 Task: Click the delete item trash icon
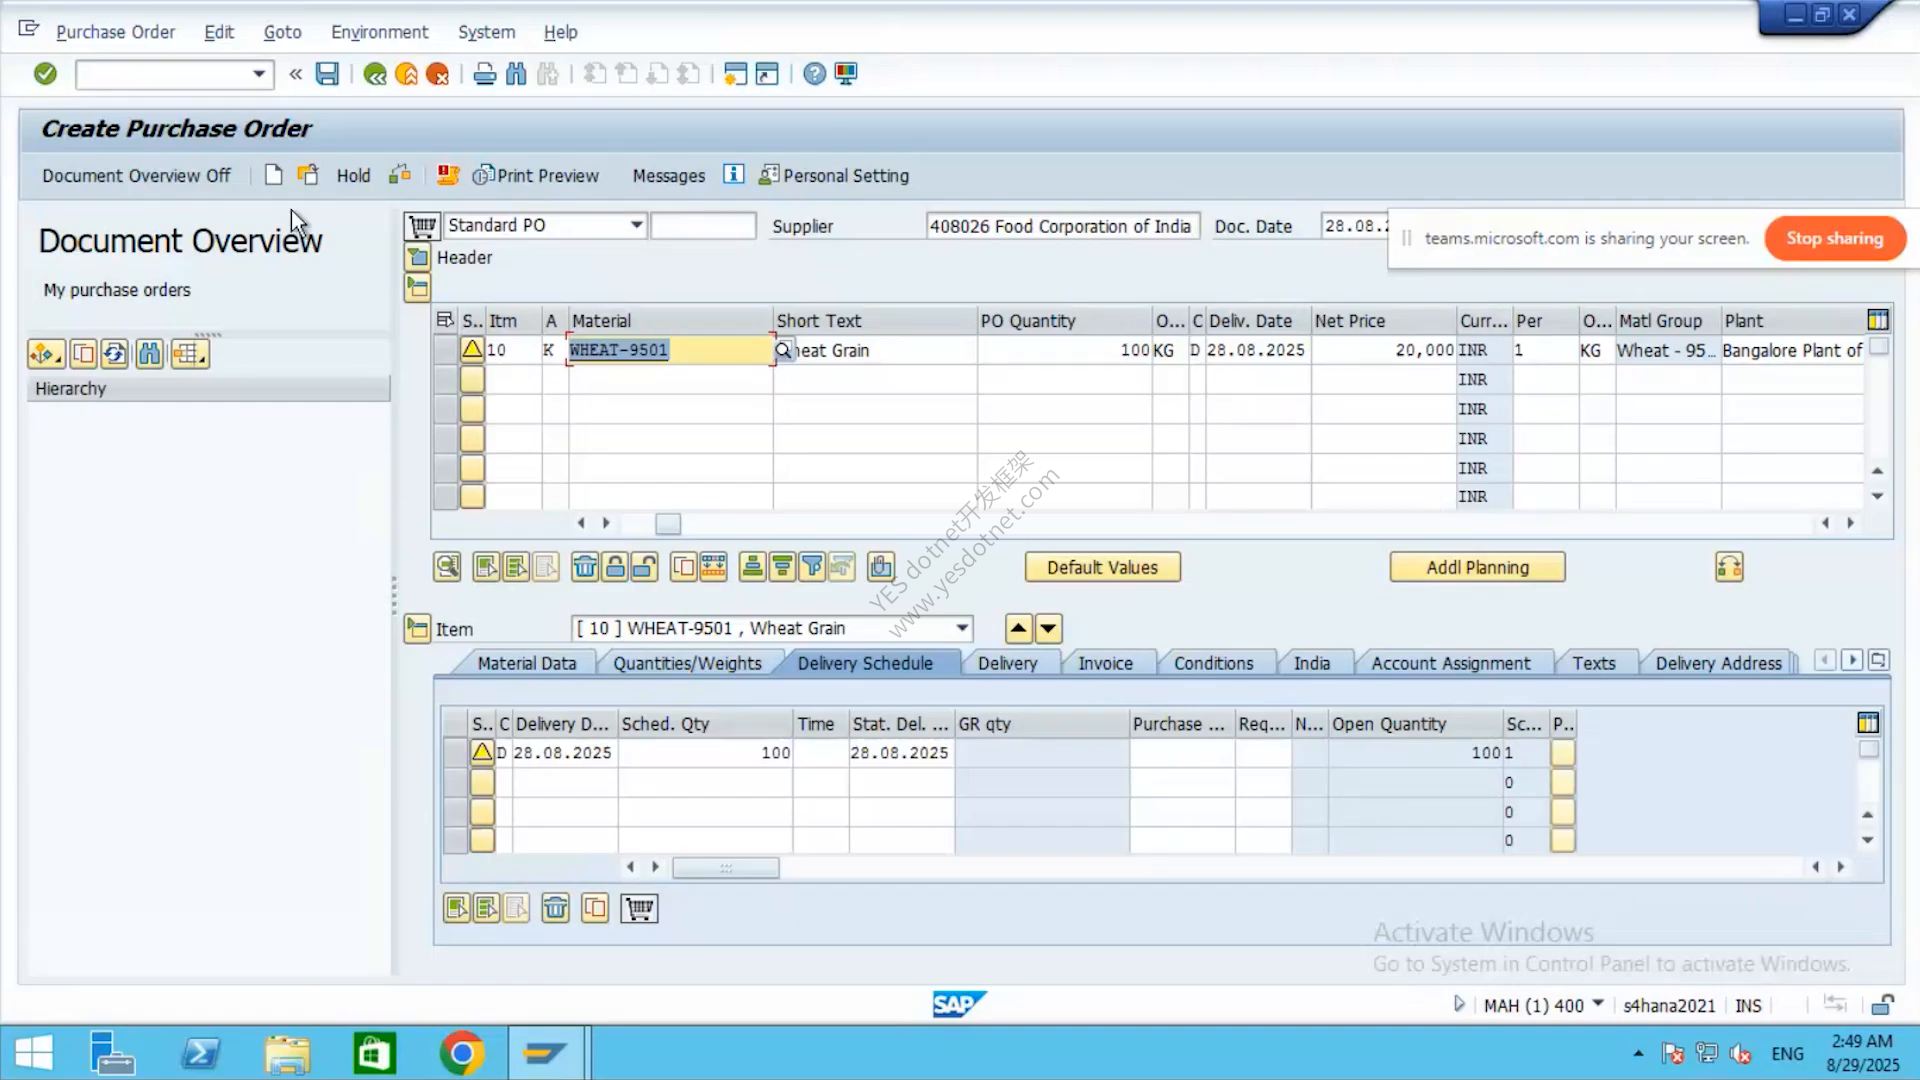(585, 567)
